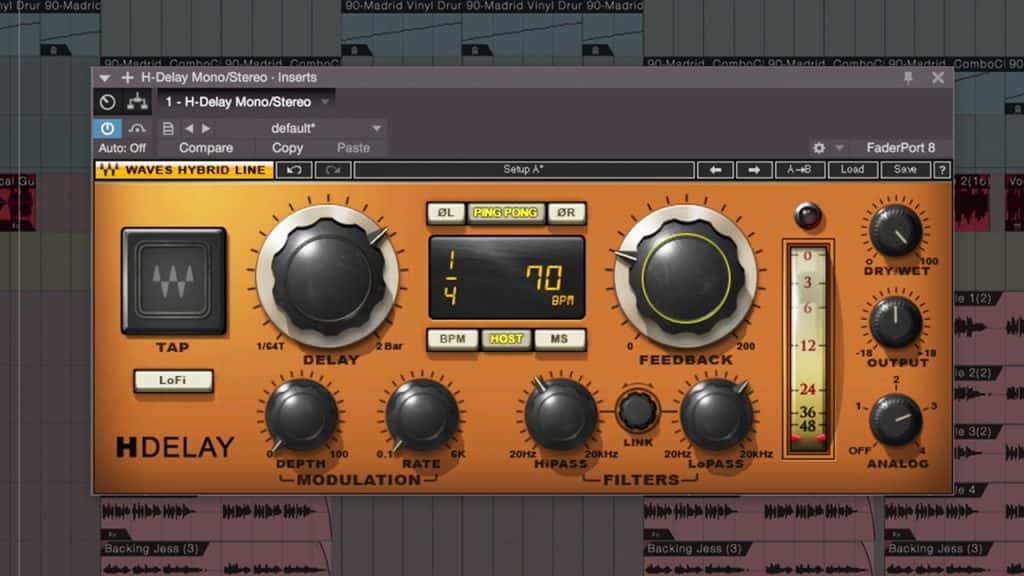This screenshot has height=576, width=1024.
Task: Select the Copy option
Action: pyautogui.click(x=287, y=147)
